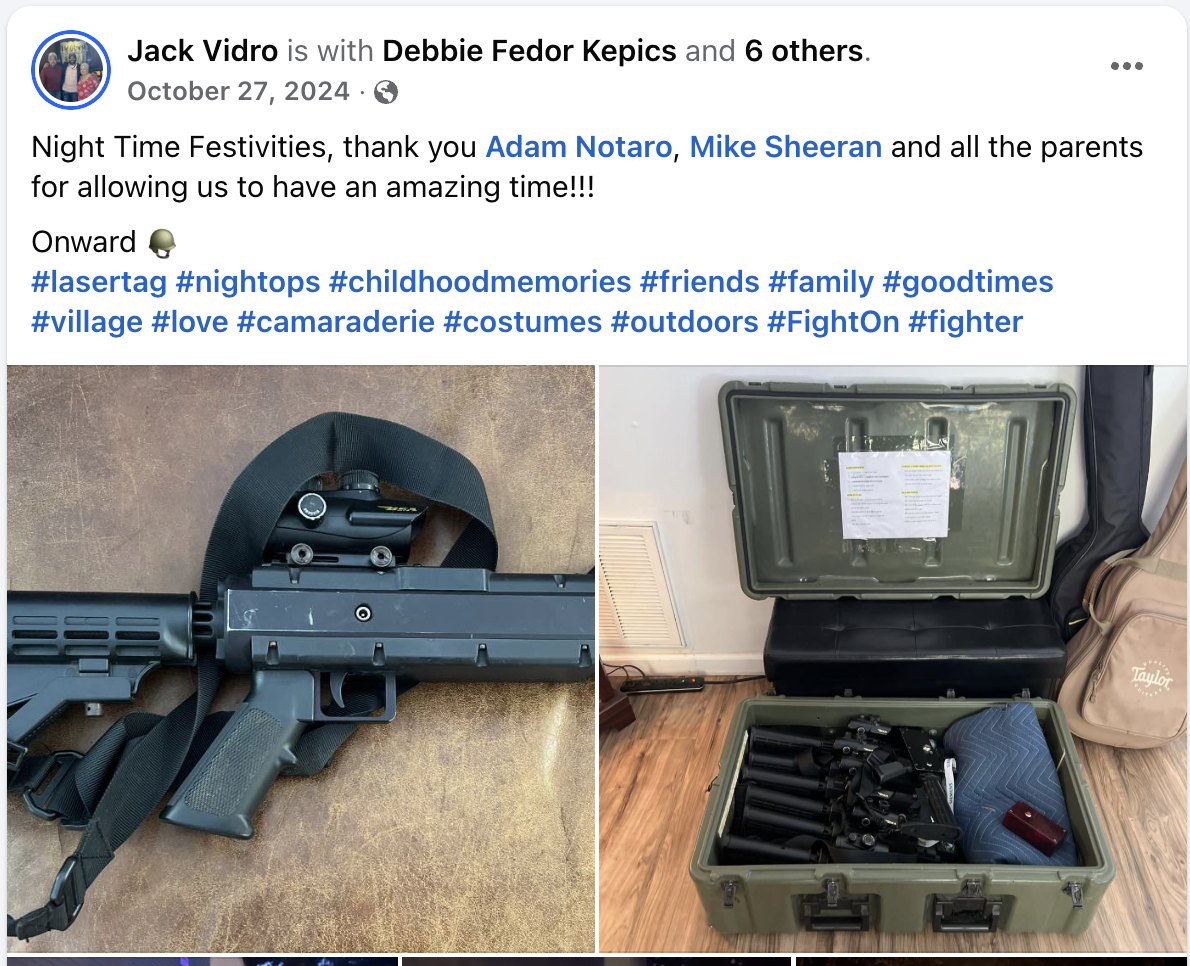Click the #nightops hashtag
The image size is (1190, 966).
pyautogui.click(x=248, y=282)
